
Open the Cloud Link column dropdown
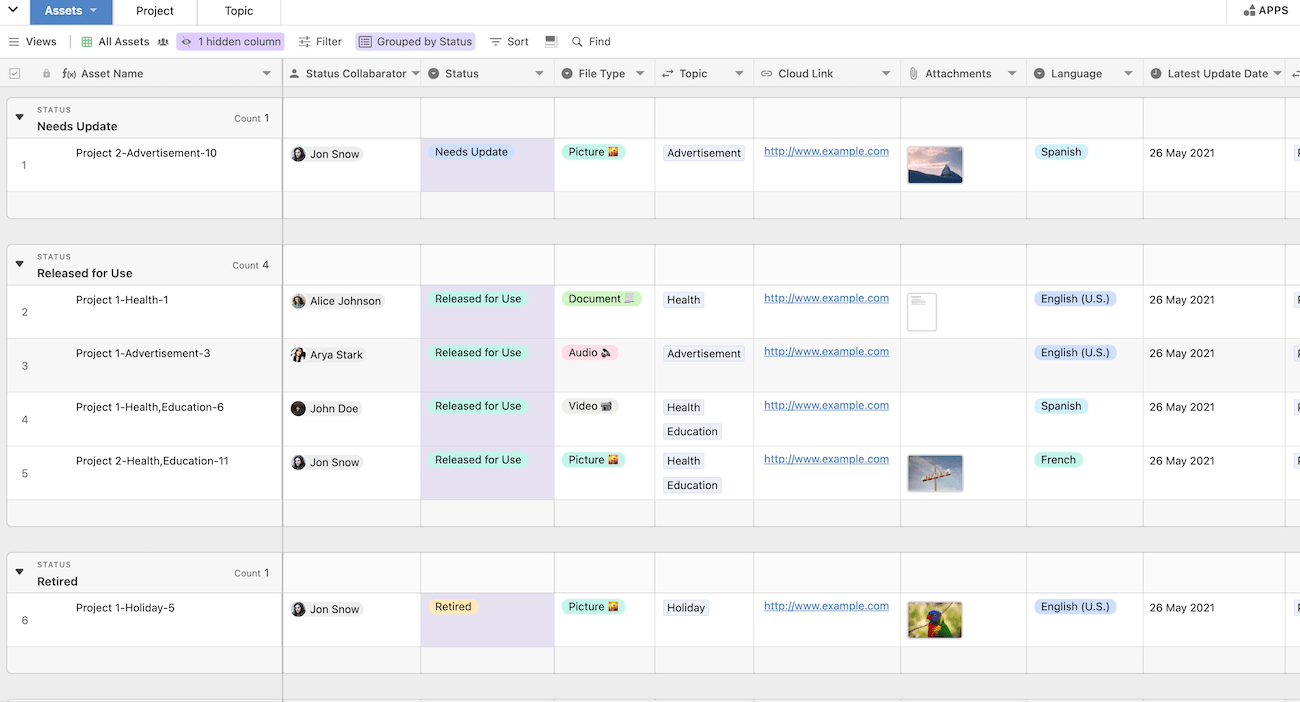[x=886, y=74]
